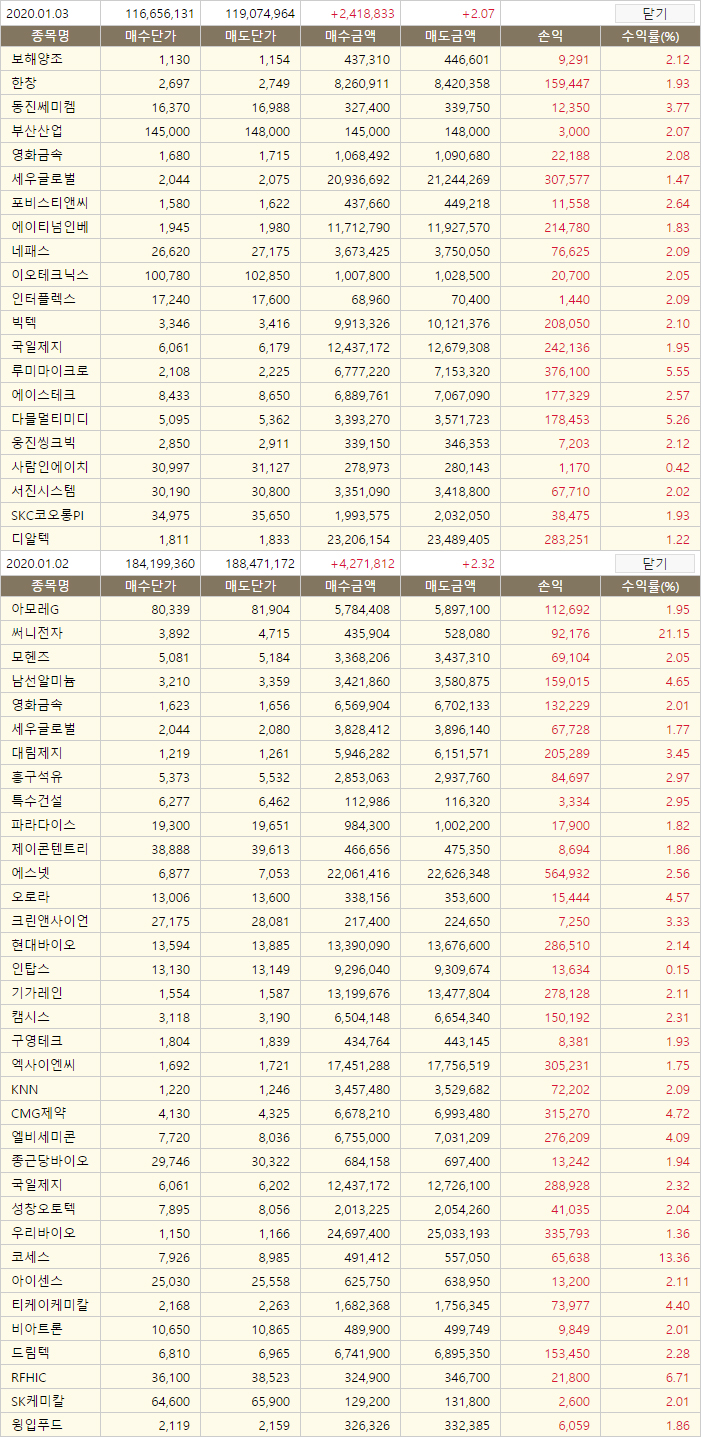The height and width of the screenshot is (1437, 701).
Task: Select the 아이센스 stock name
Action: coord(36,1281)
